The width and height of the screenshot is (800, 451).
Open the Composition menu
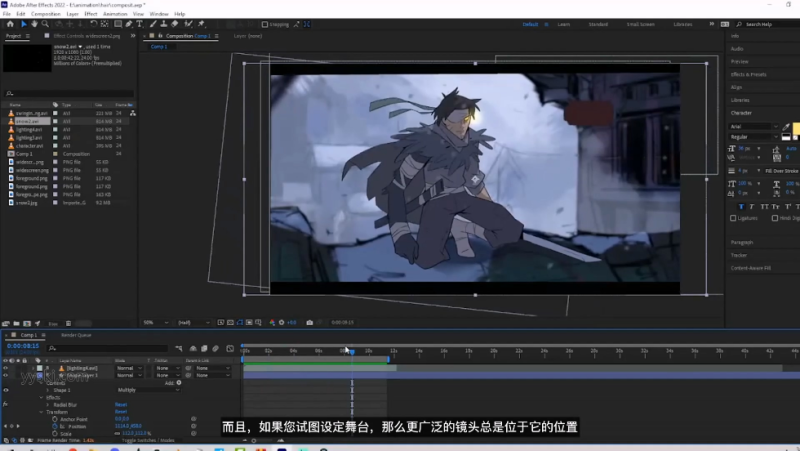[x=45, y=14]
